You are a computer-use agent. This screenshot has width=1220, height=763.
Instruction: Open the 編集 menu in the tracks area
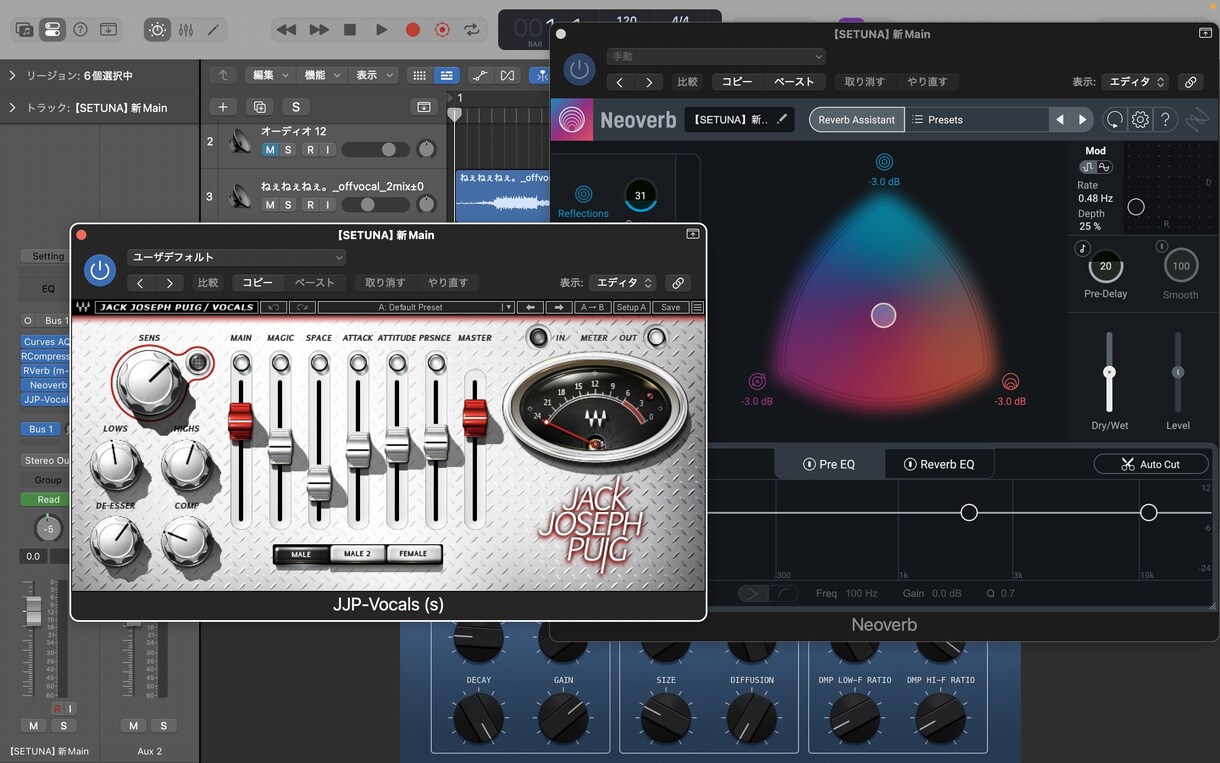pos(270,76)
